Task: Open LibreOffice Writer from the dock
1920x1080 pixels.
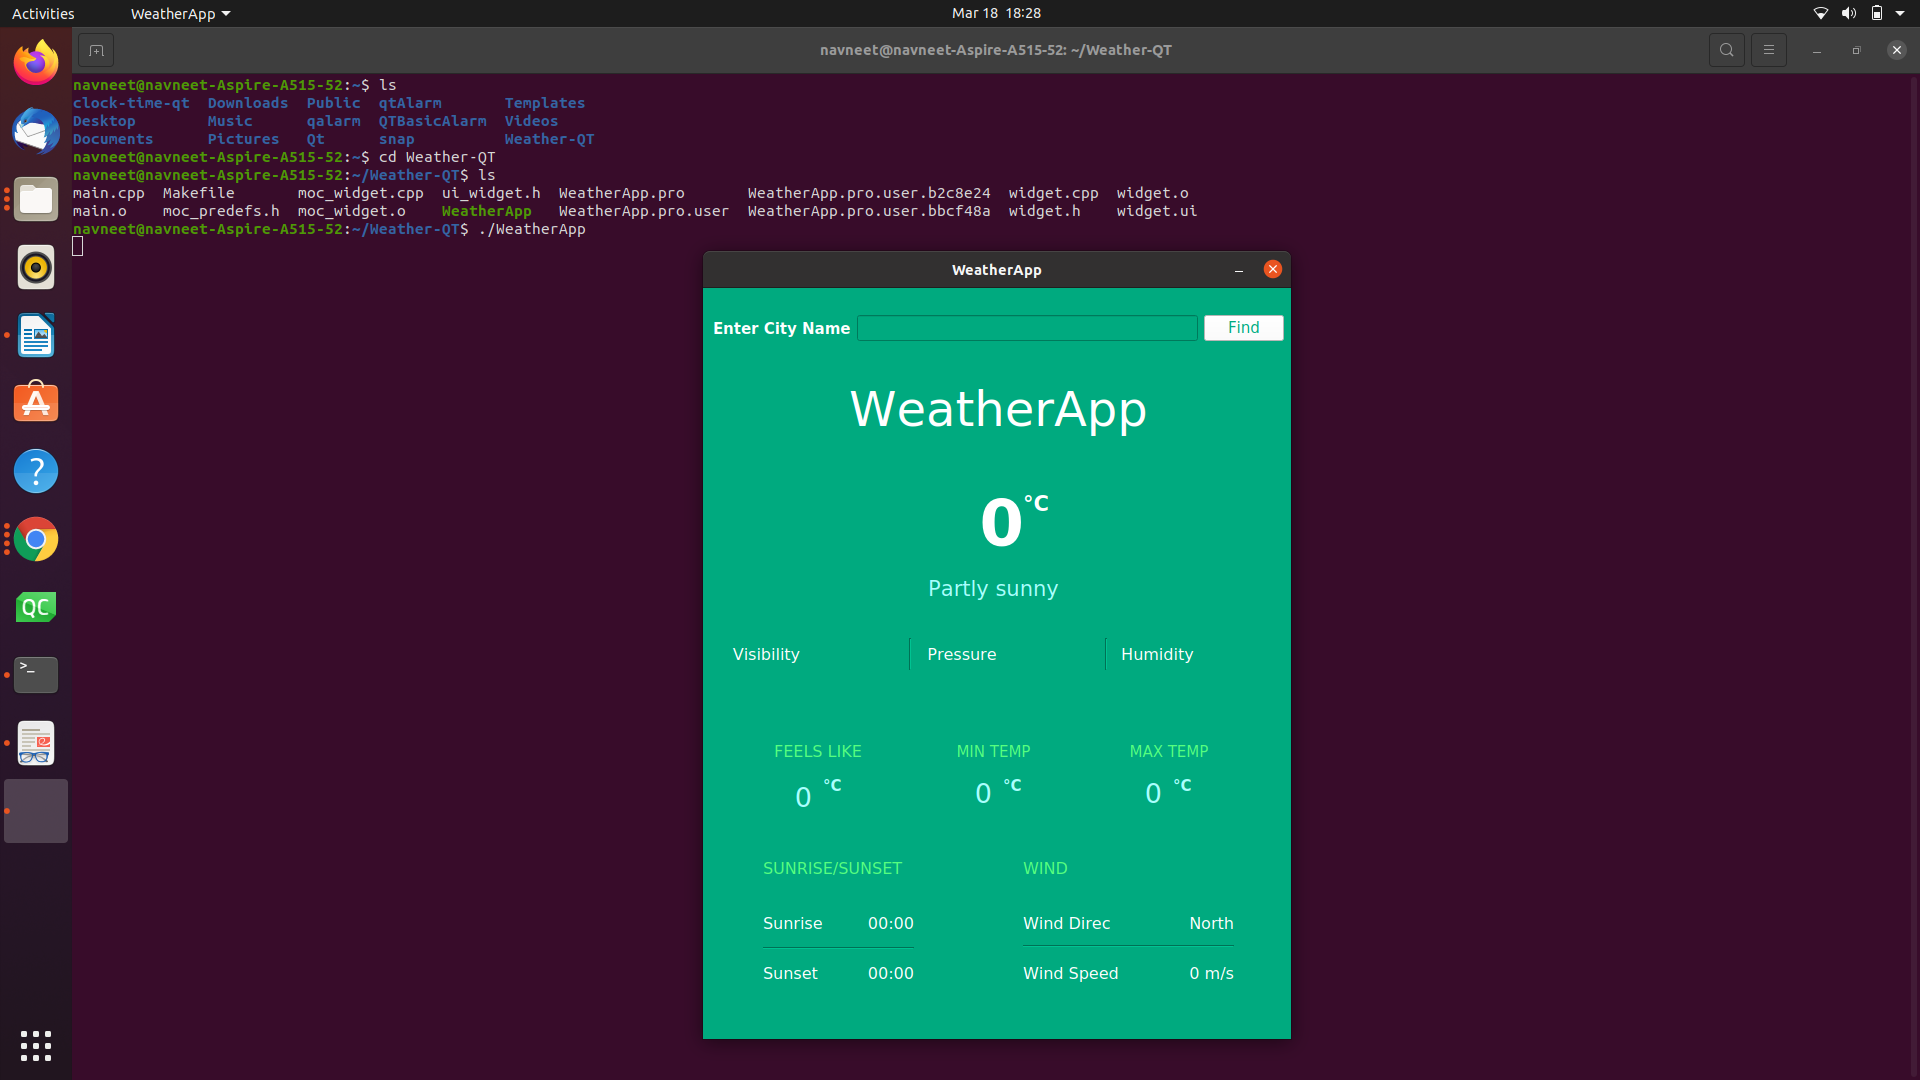Action: (35, 336)
